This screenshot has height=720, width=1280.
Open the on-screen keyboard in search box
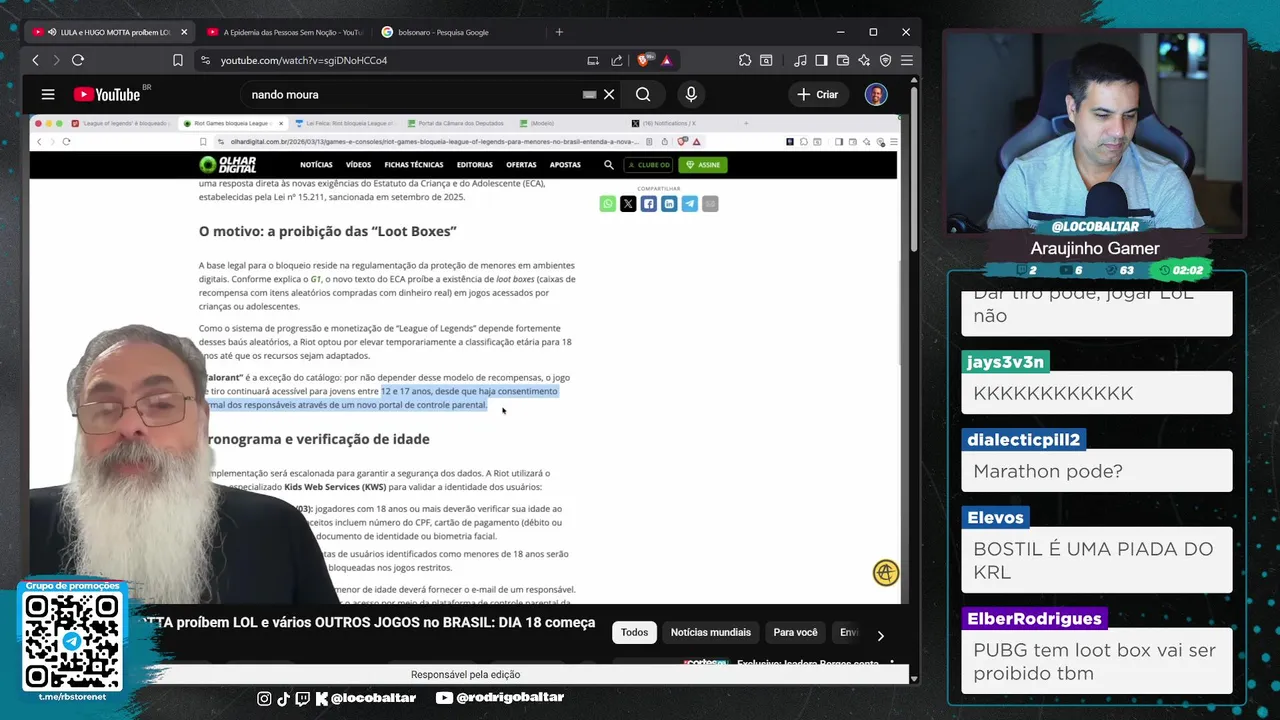(x=589, y=94)
